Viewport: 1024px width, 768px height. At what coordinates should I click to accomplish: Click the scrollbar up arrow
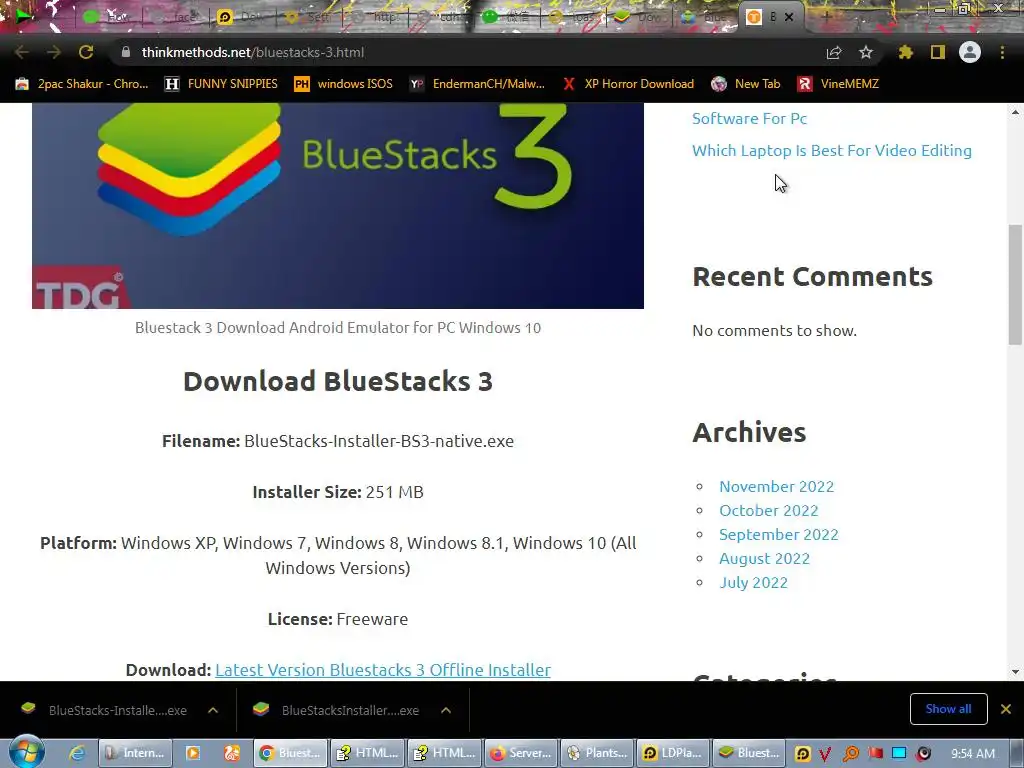pos(1015,112)
